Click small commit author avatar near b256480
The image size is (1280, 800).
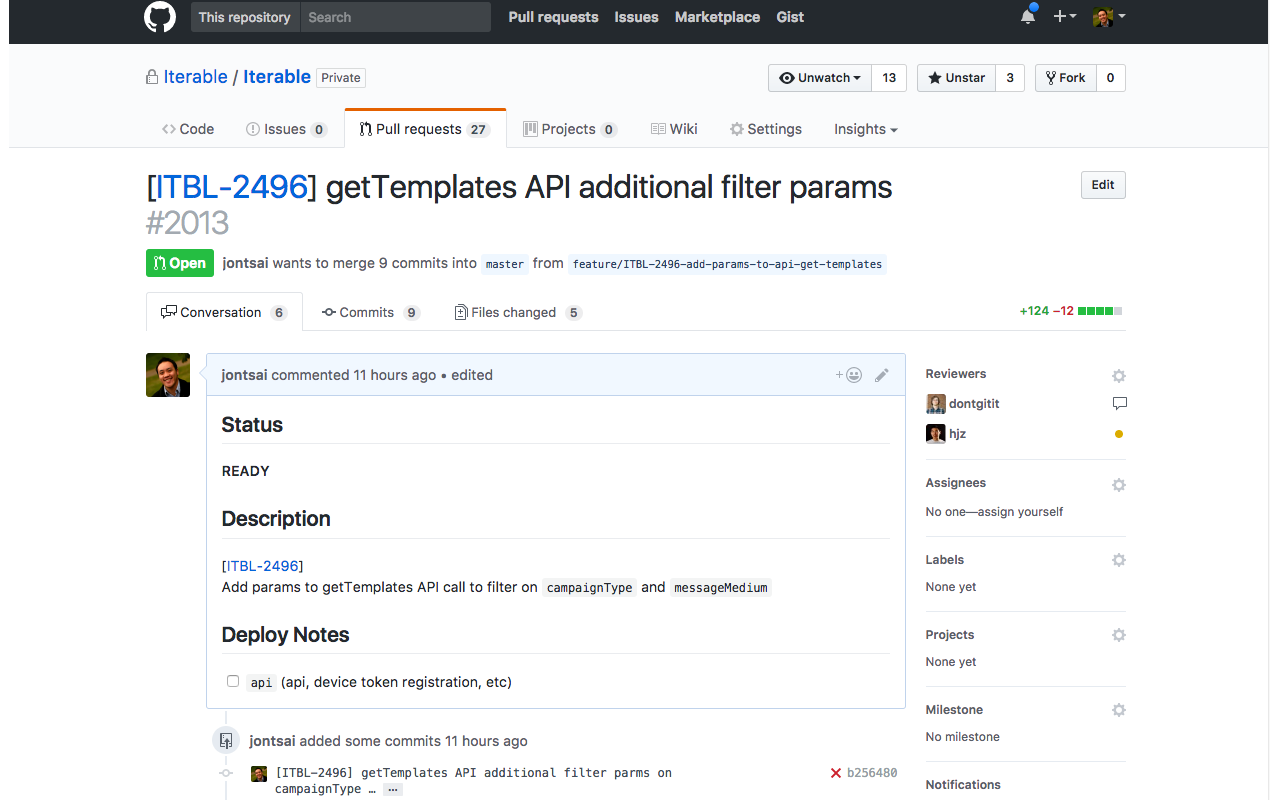click(259, 774)
